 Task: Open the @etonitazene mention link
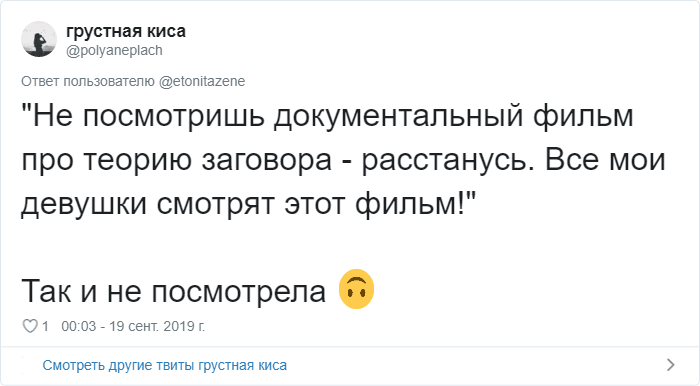202,81
